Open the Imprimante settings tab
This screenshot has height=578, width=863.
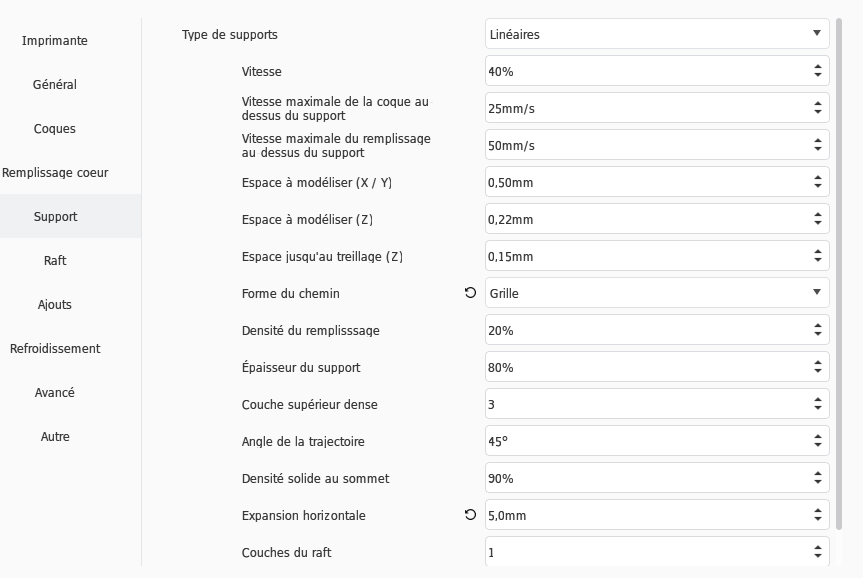[55, 41]
